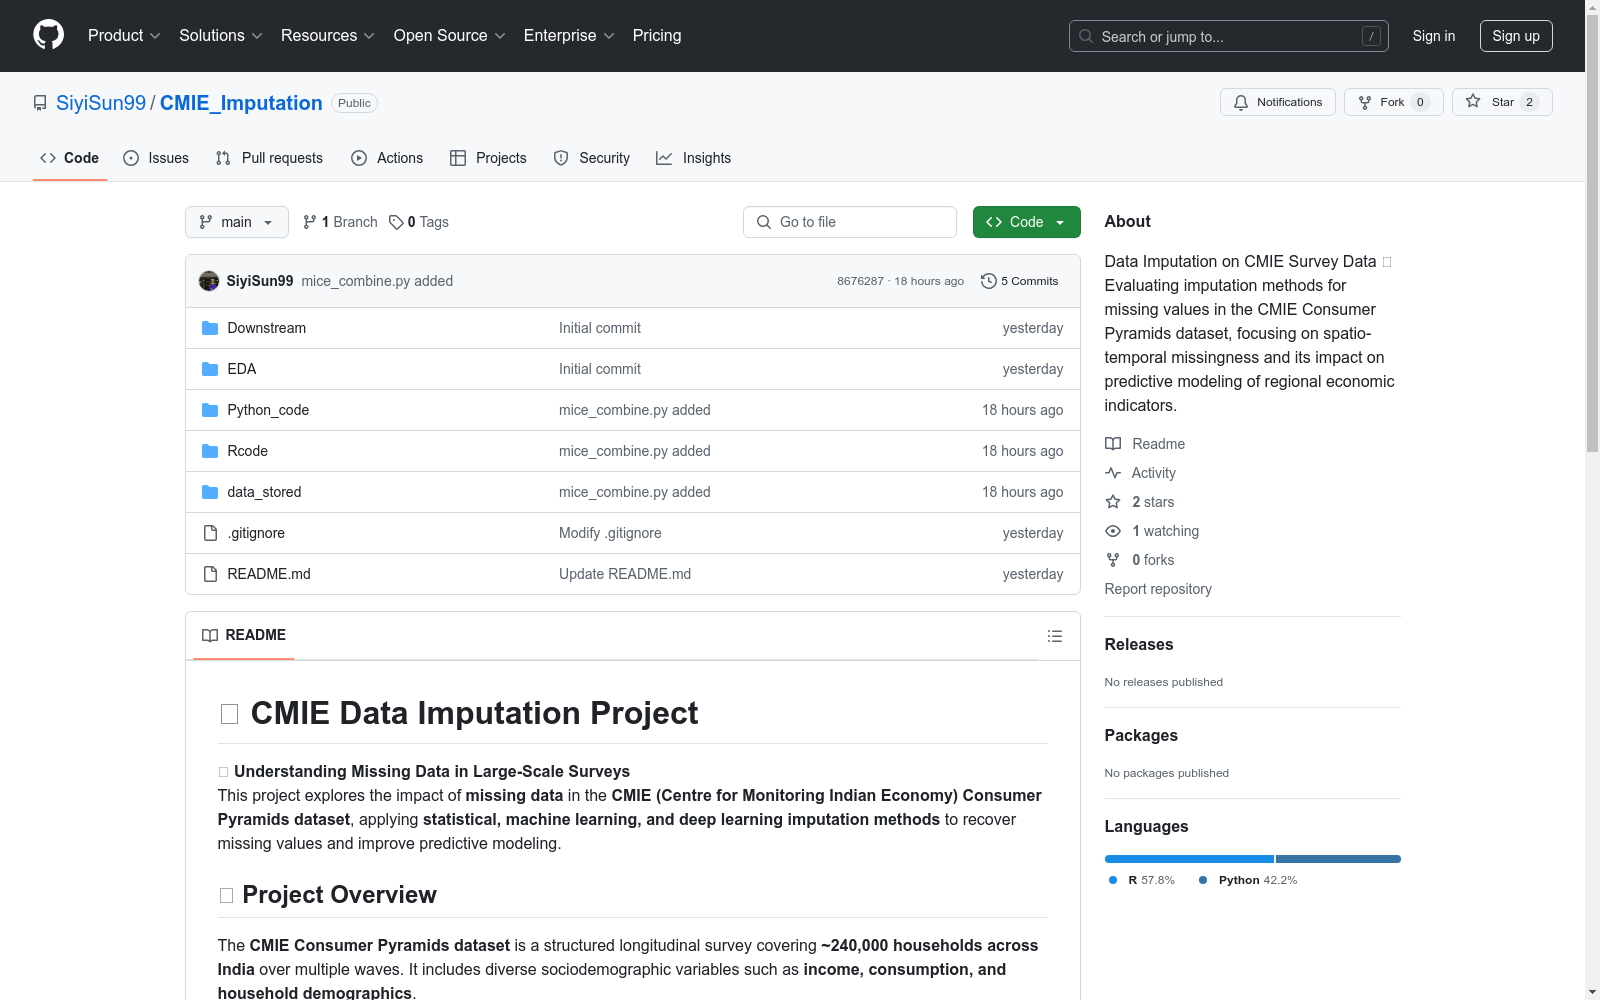This screenshot has width=1600, height=1000.
Task: Switch to the Pull requests tab
Action: click(269, 158)
